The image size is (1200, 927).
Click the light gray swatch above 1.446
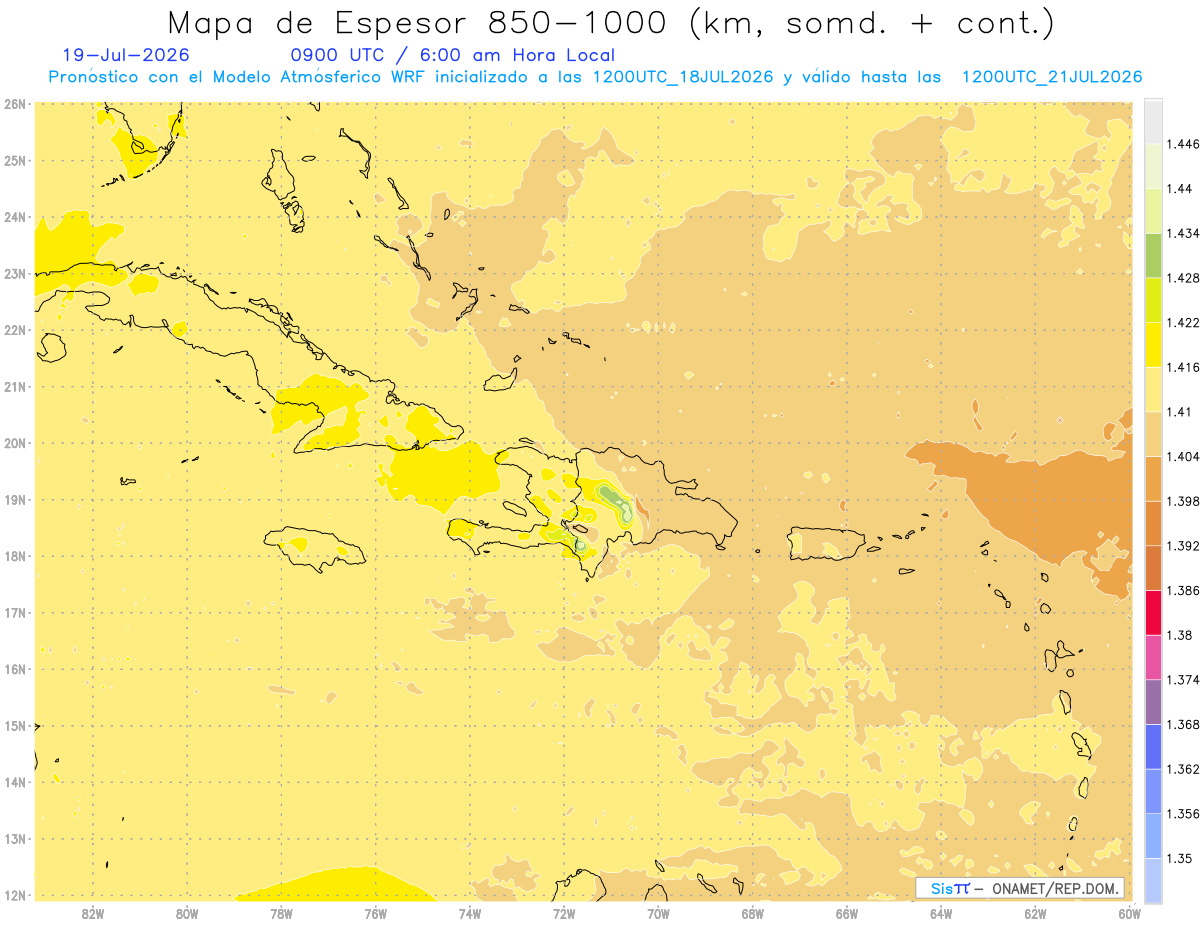tap(1153, 121)
